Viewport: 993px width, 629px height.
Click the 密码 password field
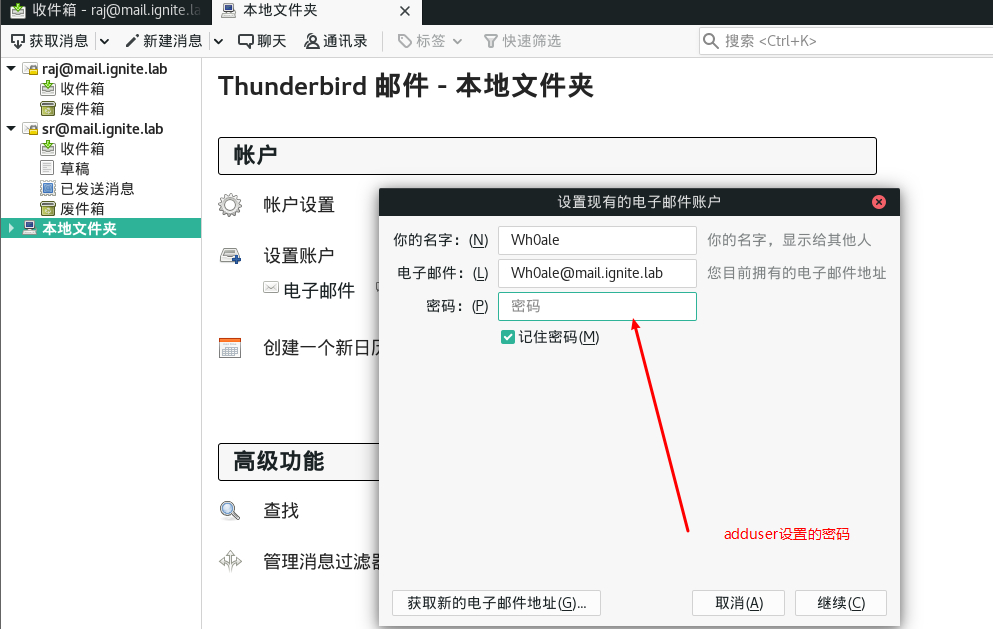click(597, 307)
